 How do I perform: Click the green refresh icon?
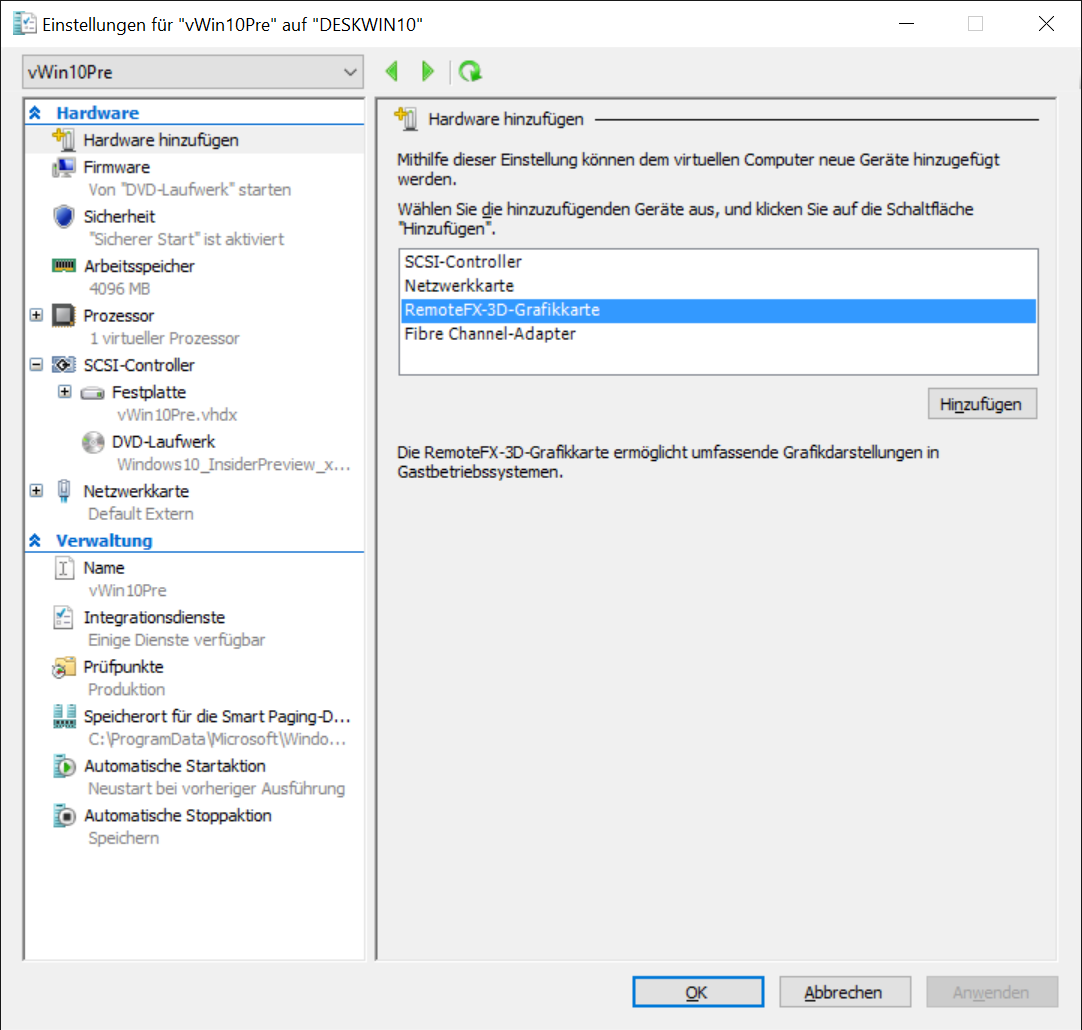[x=471, y=71]
